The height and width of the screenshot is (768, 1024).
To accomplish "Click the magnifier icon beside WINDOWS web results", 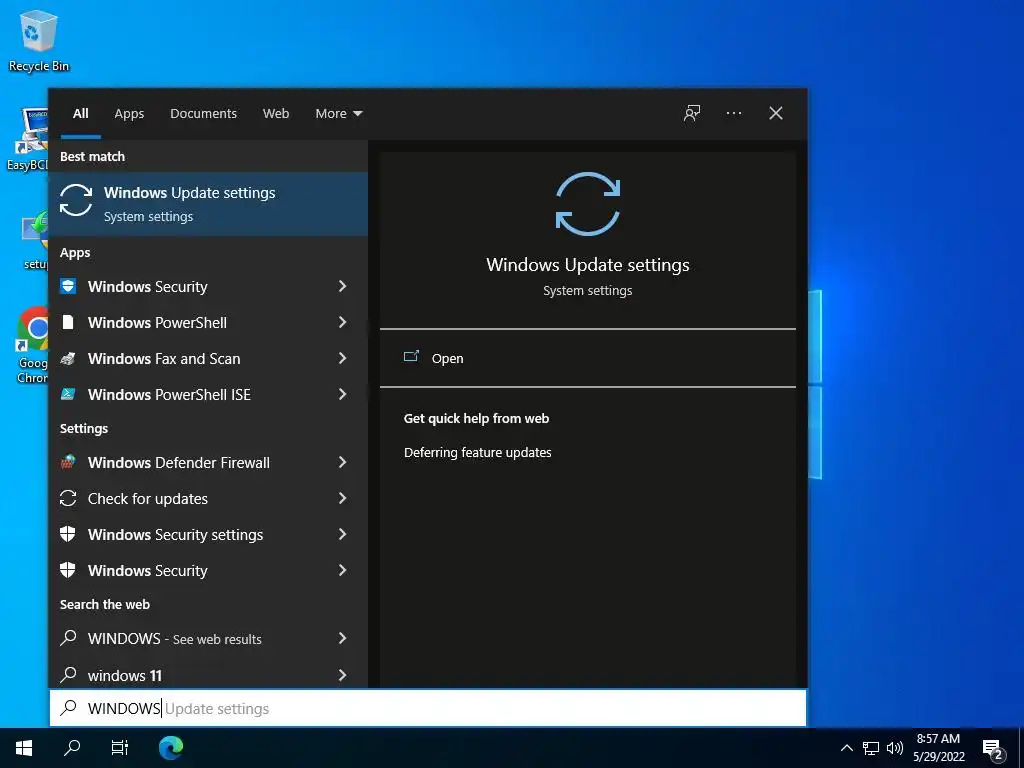I will point(68,638).
